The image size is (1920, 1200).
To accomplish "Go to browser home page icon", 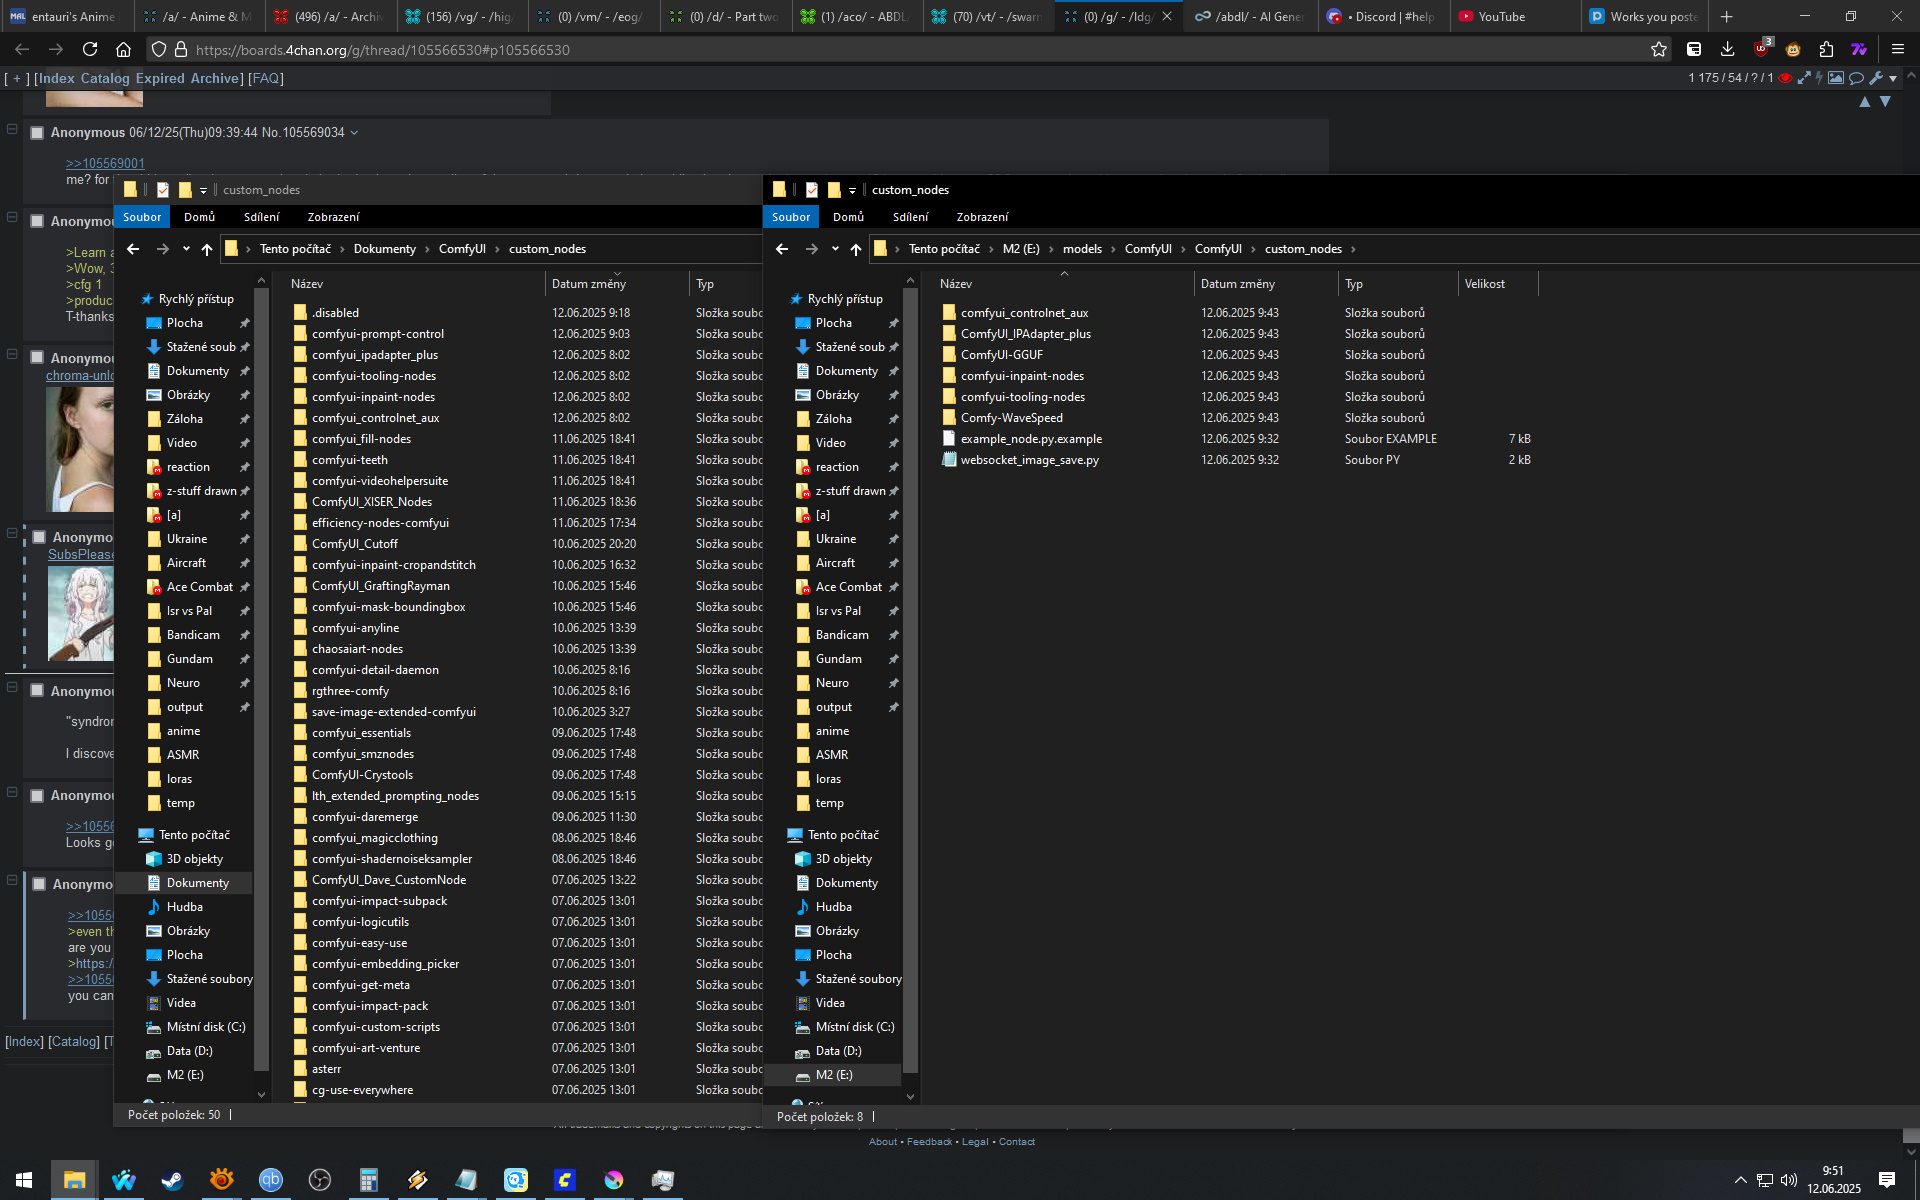I will (123, 49).
